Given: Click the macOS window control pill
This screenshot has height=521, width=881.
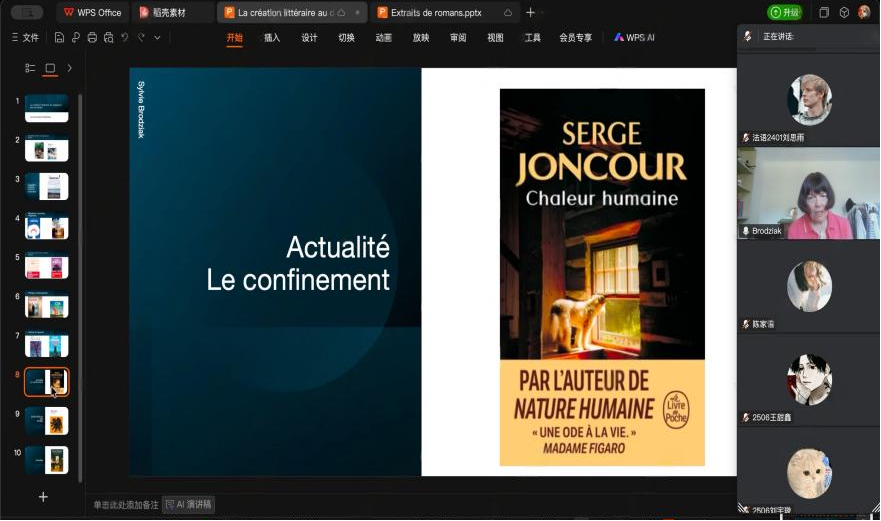Looking at the screenshot, I should pyautogui.click(x=26, y=12).
